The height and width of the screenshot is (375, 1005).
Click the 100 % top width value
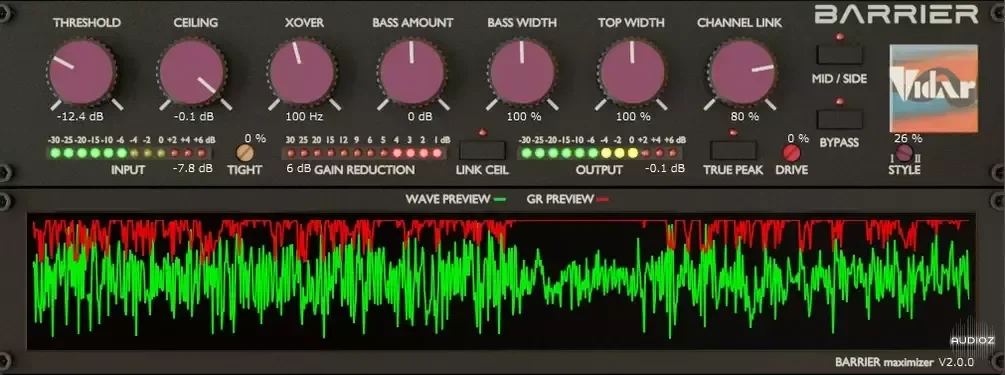633,117
